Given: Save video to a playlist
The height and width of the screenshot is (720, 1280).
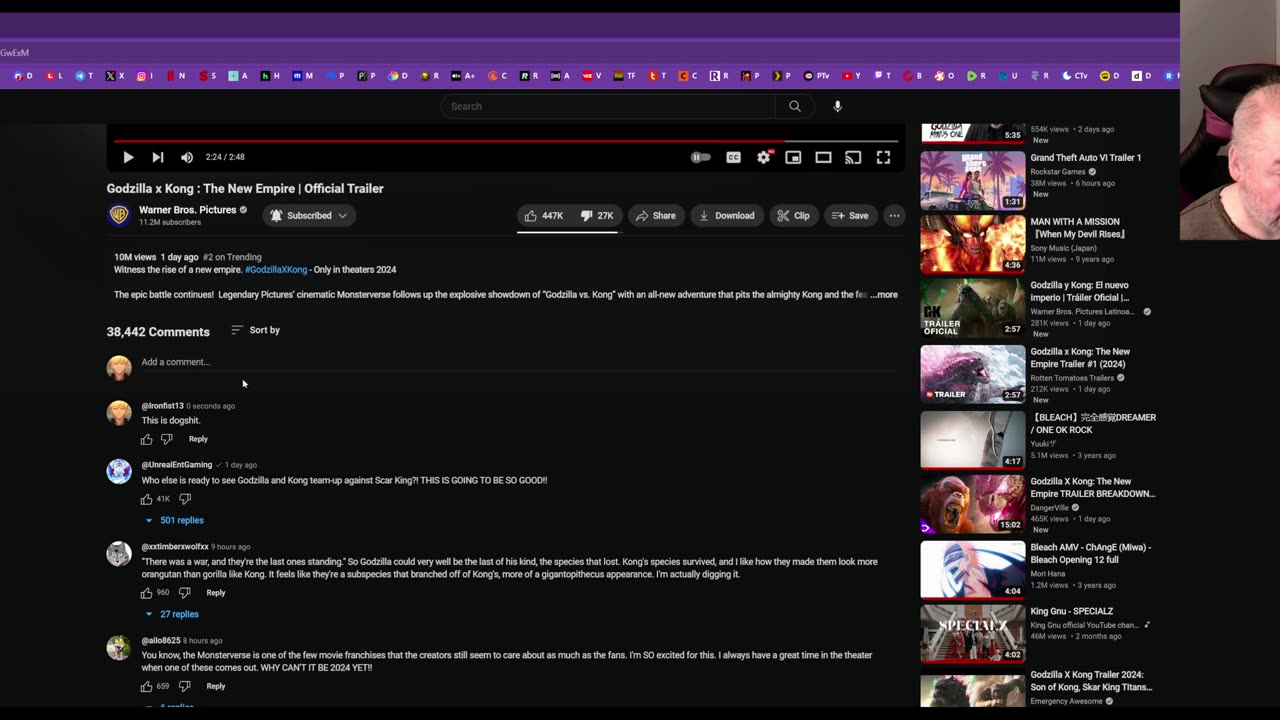Looking at the screenshot, I should point(850,215).
